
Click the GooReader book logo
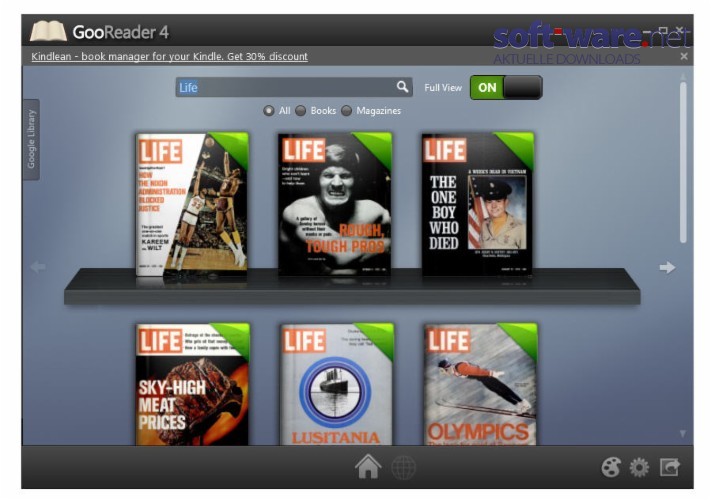tap(48, 31)
